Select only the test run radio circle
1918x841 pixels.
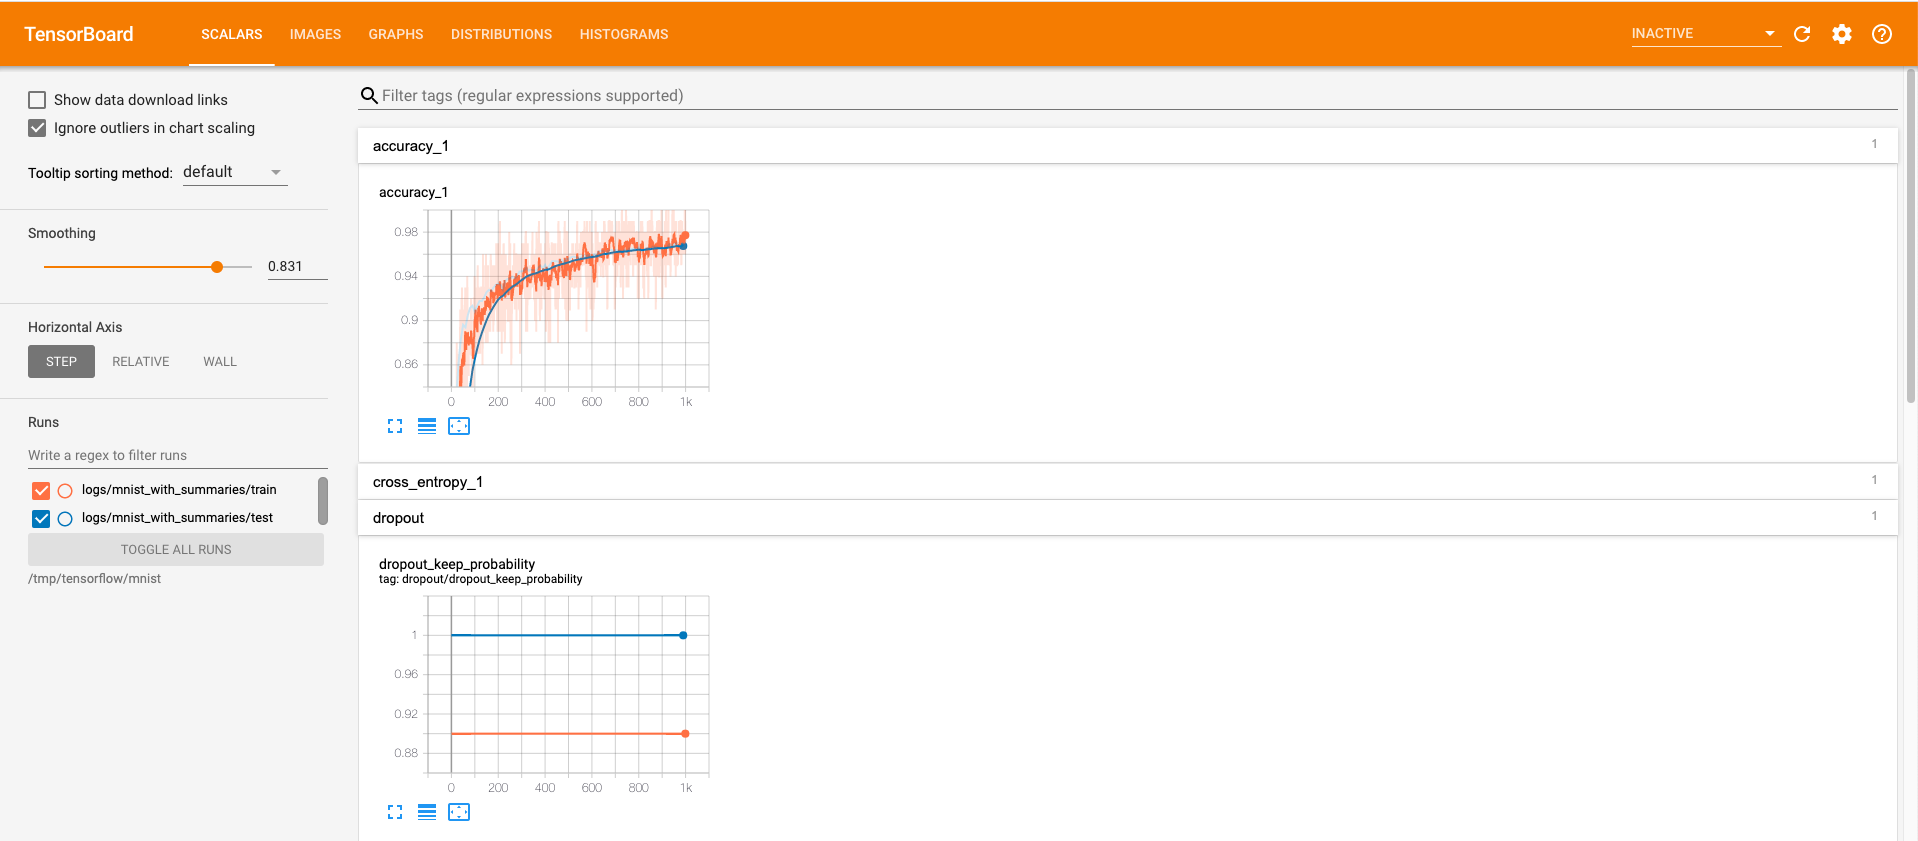65,518
